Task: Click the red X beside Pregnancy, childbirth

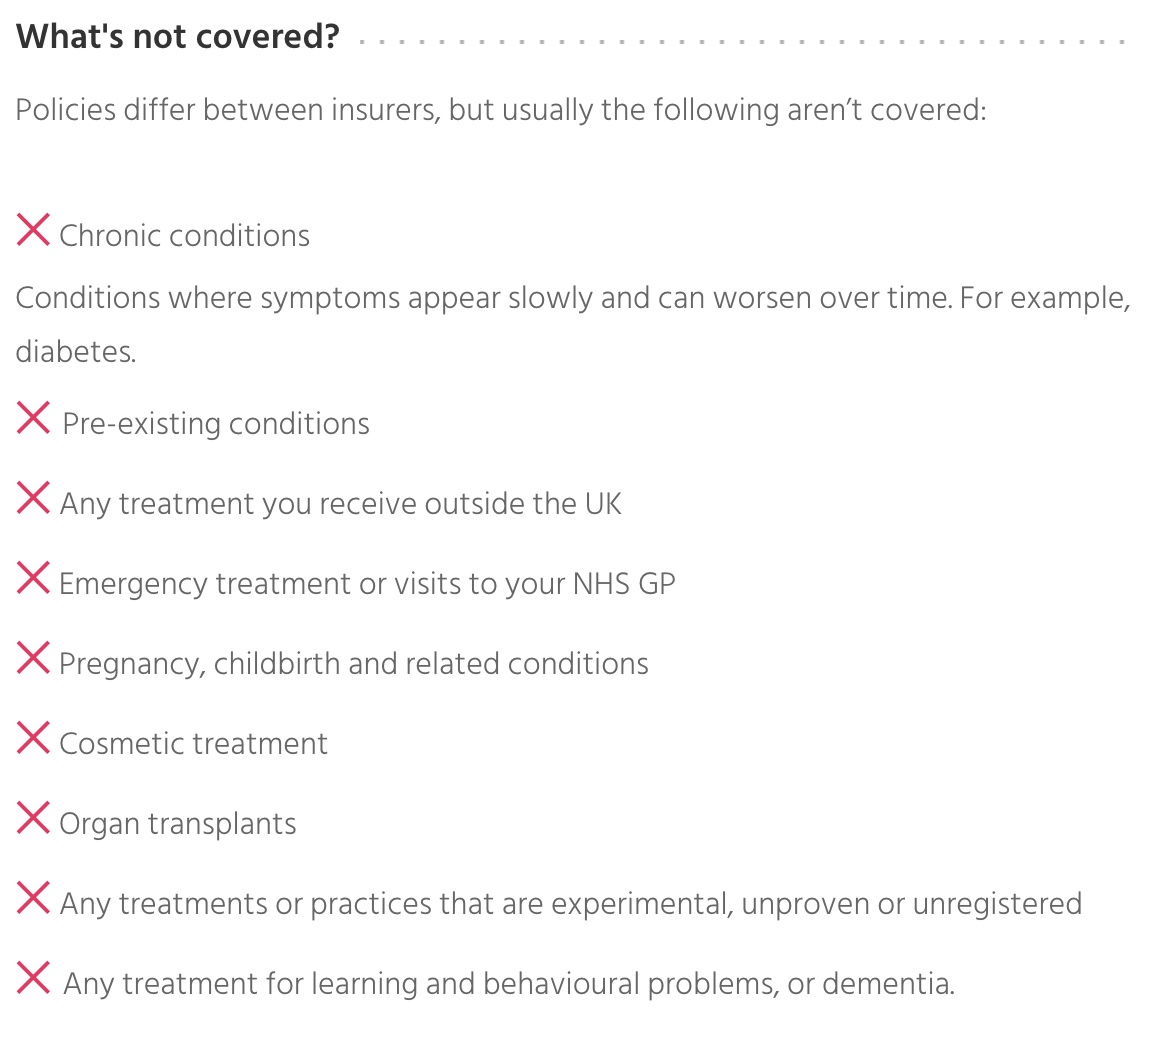Action: pyautogui.click(x=33, y=657)
